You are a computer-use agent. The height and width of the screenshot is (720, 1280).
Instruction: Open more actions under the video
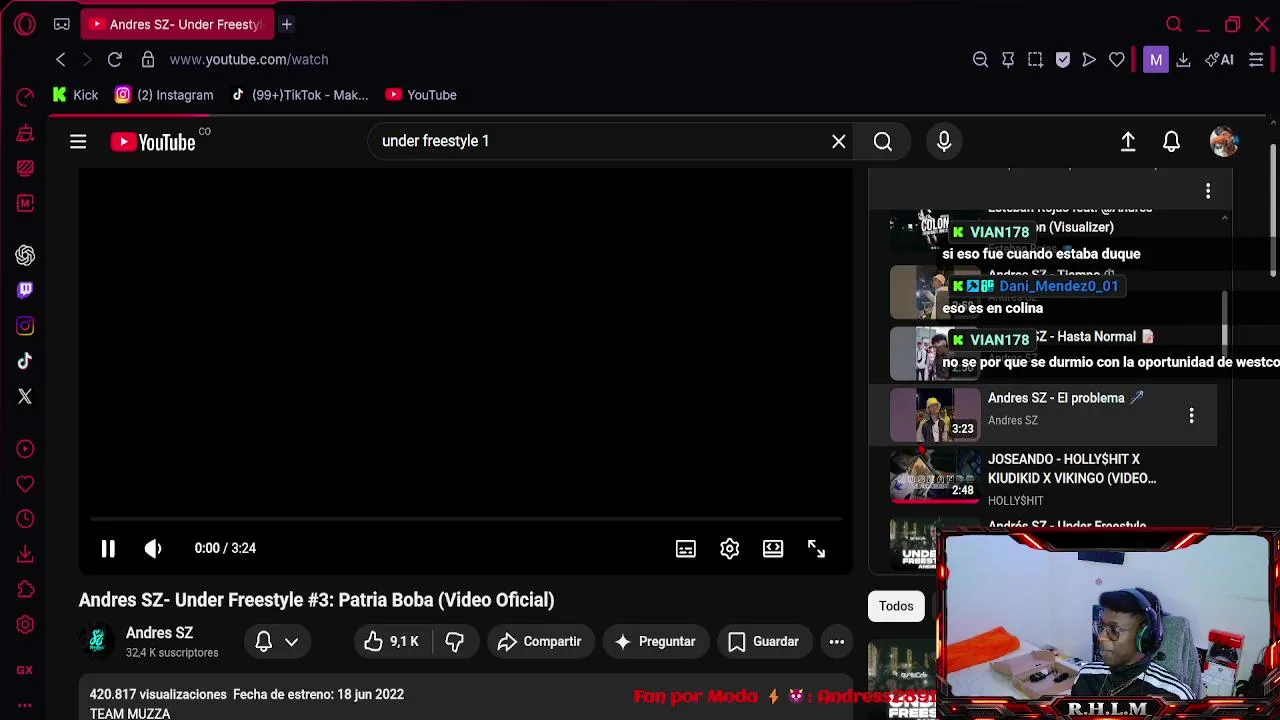click(837, 642)
